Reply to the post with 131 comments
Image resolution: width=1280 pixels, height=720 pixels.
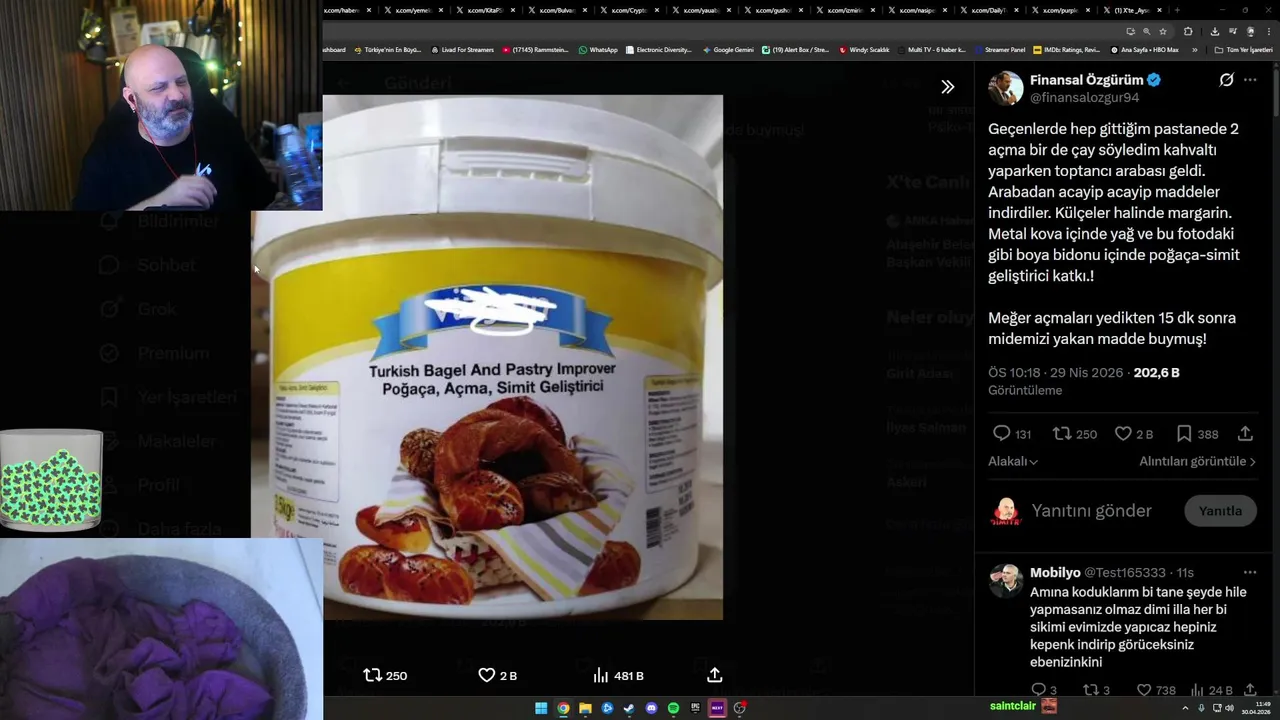coord(1001,434)
